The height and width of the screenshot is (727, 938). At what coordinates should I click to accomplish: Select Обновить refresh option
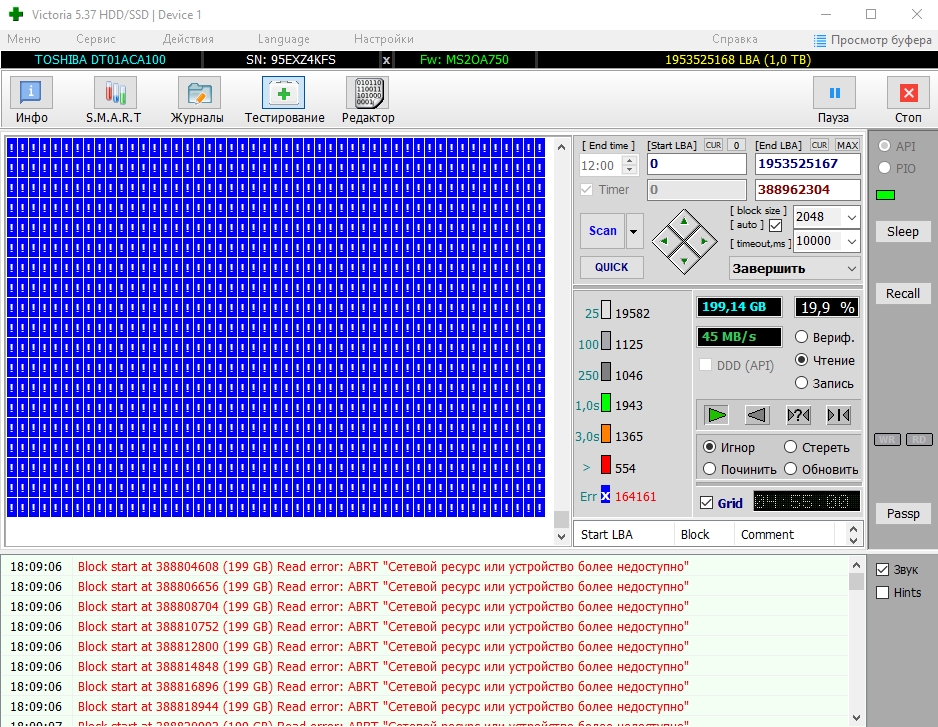791,469
